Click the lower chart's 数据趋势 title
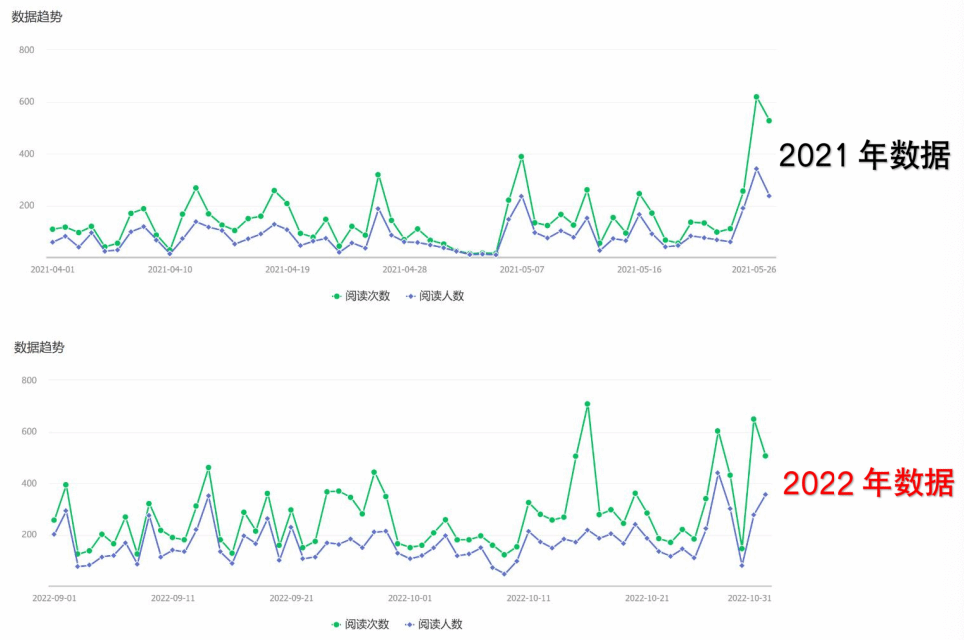Viewport: 964px width, 640px height. click(x=39, y=347)
